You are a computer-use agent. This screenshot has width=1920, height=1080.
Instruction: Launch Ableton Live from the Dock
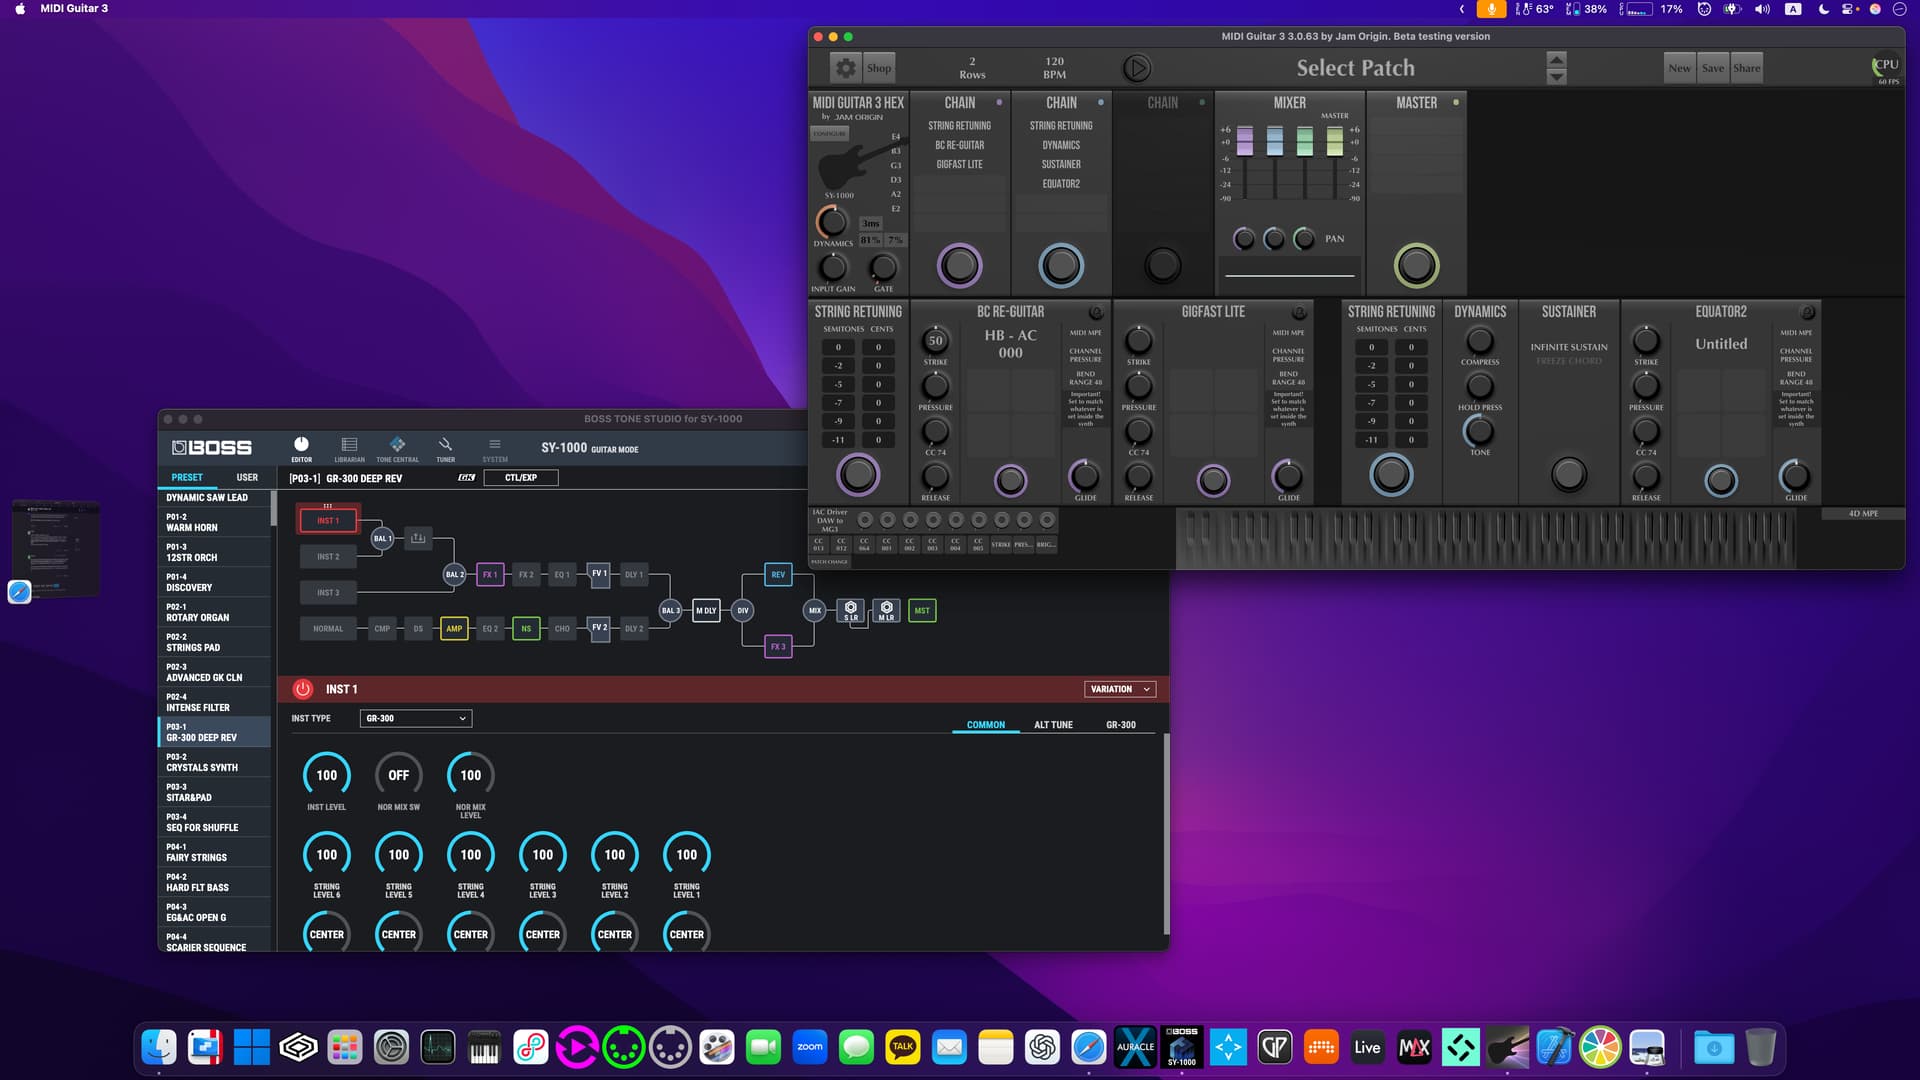1367,1047
